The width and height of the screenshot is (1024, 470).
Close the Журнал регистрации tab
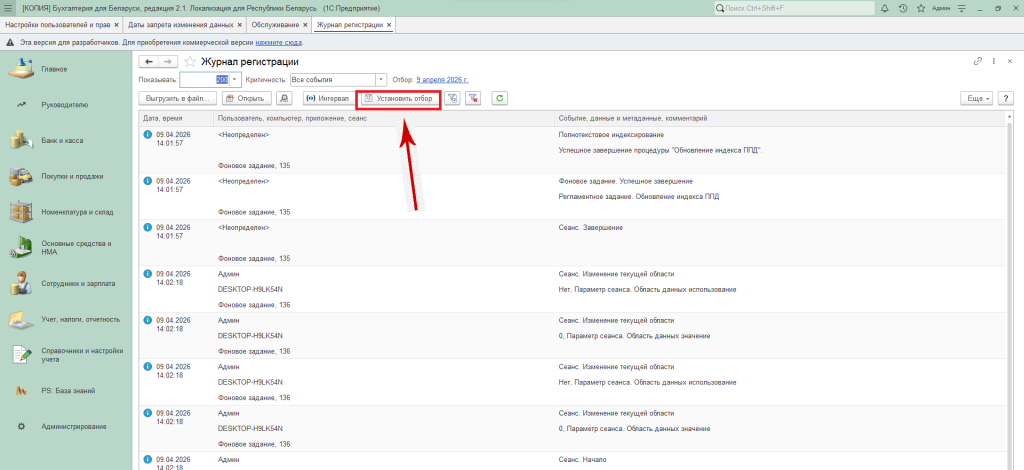[389, 24]
